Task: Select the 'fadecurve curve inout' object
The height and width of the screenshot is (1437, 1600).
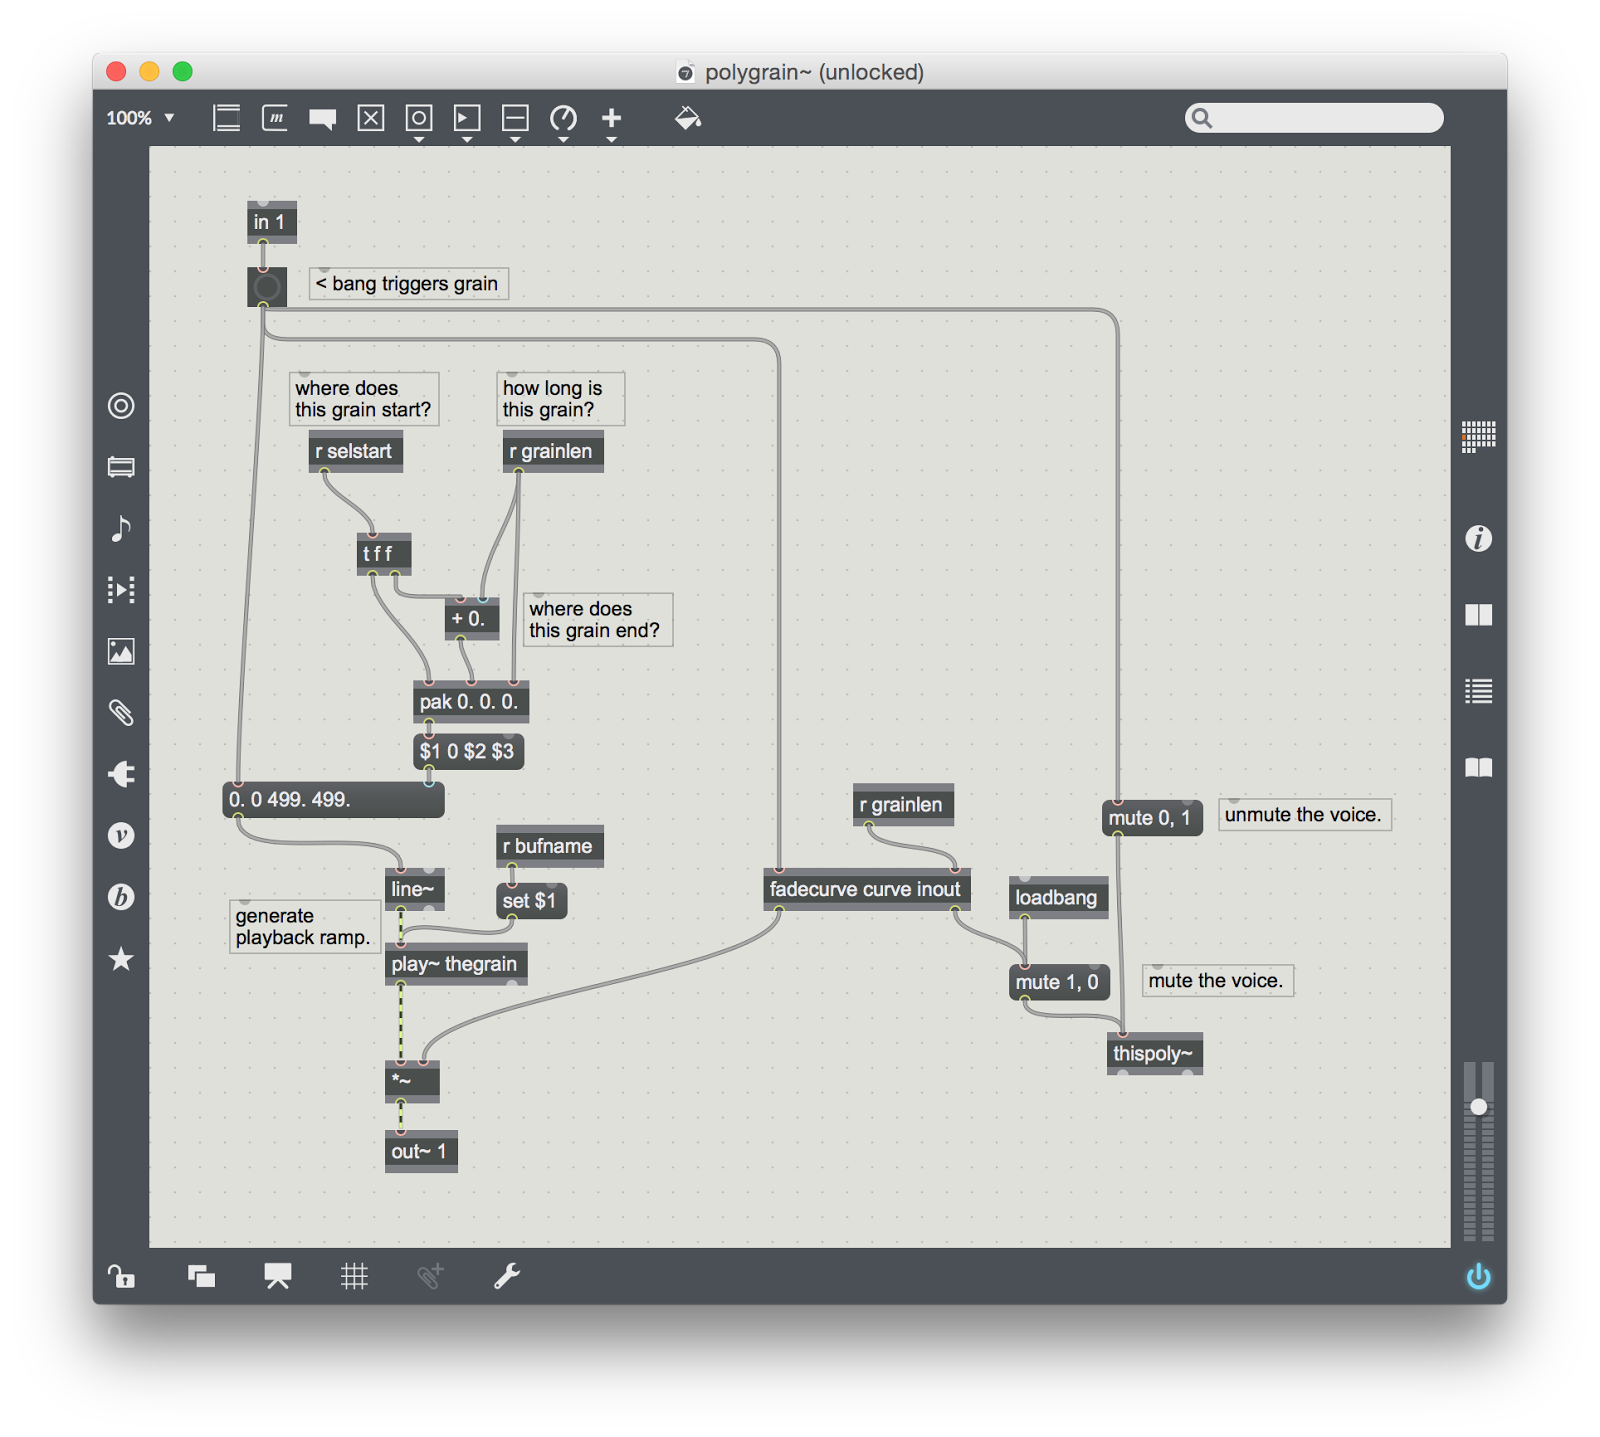Action: [866, 889]
